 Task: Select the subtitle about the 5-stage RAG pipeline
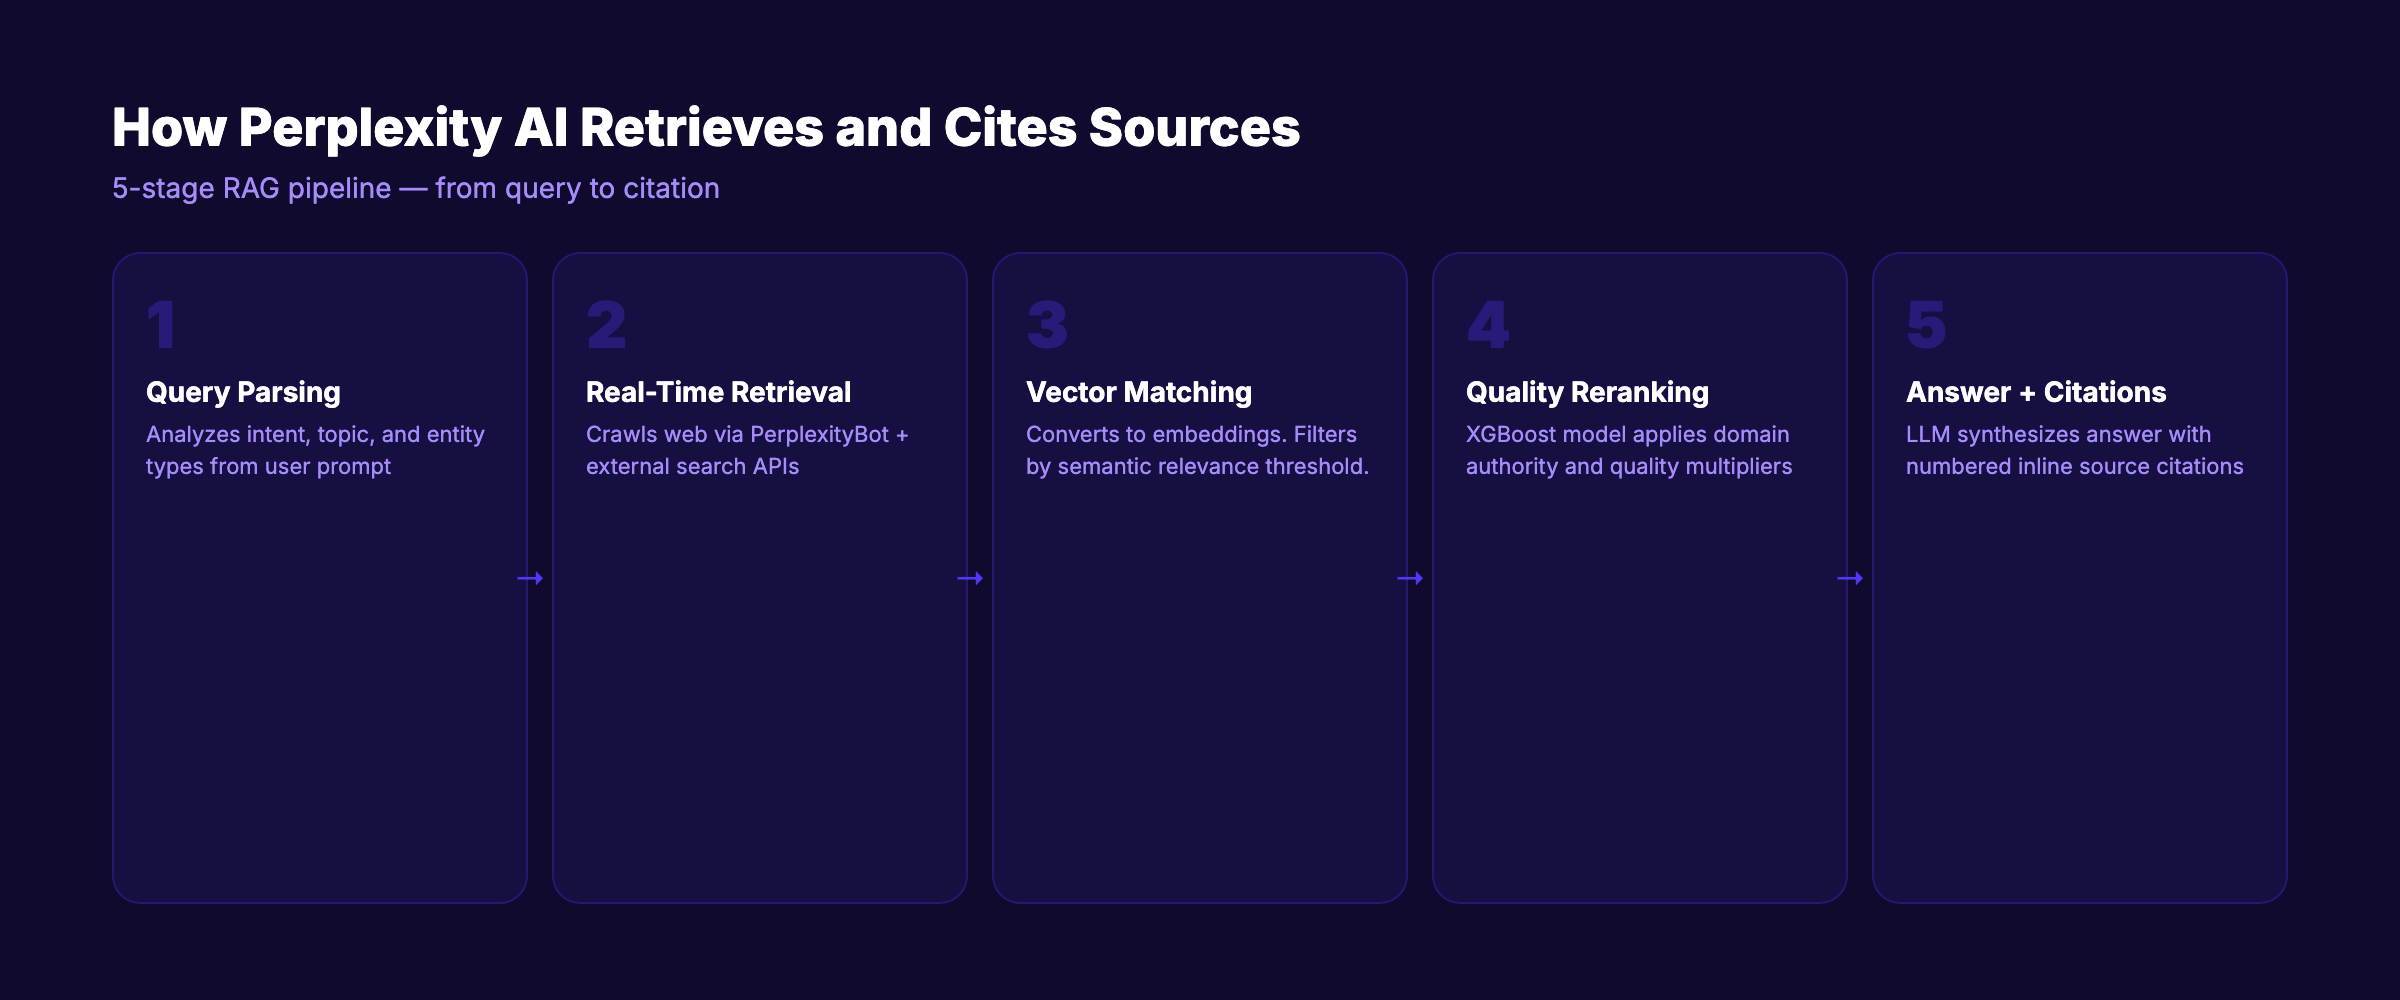[x=415, y=188]
